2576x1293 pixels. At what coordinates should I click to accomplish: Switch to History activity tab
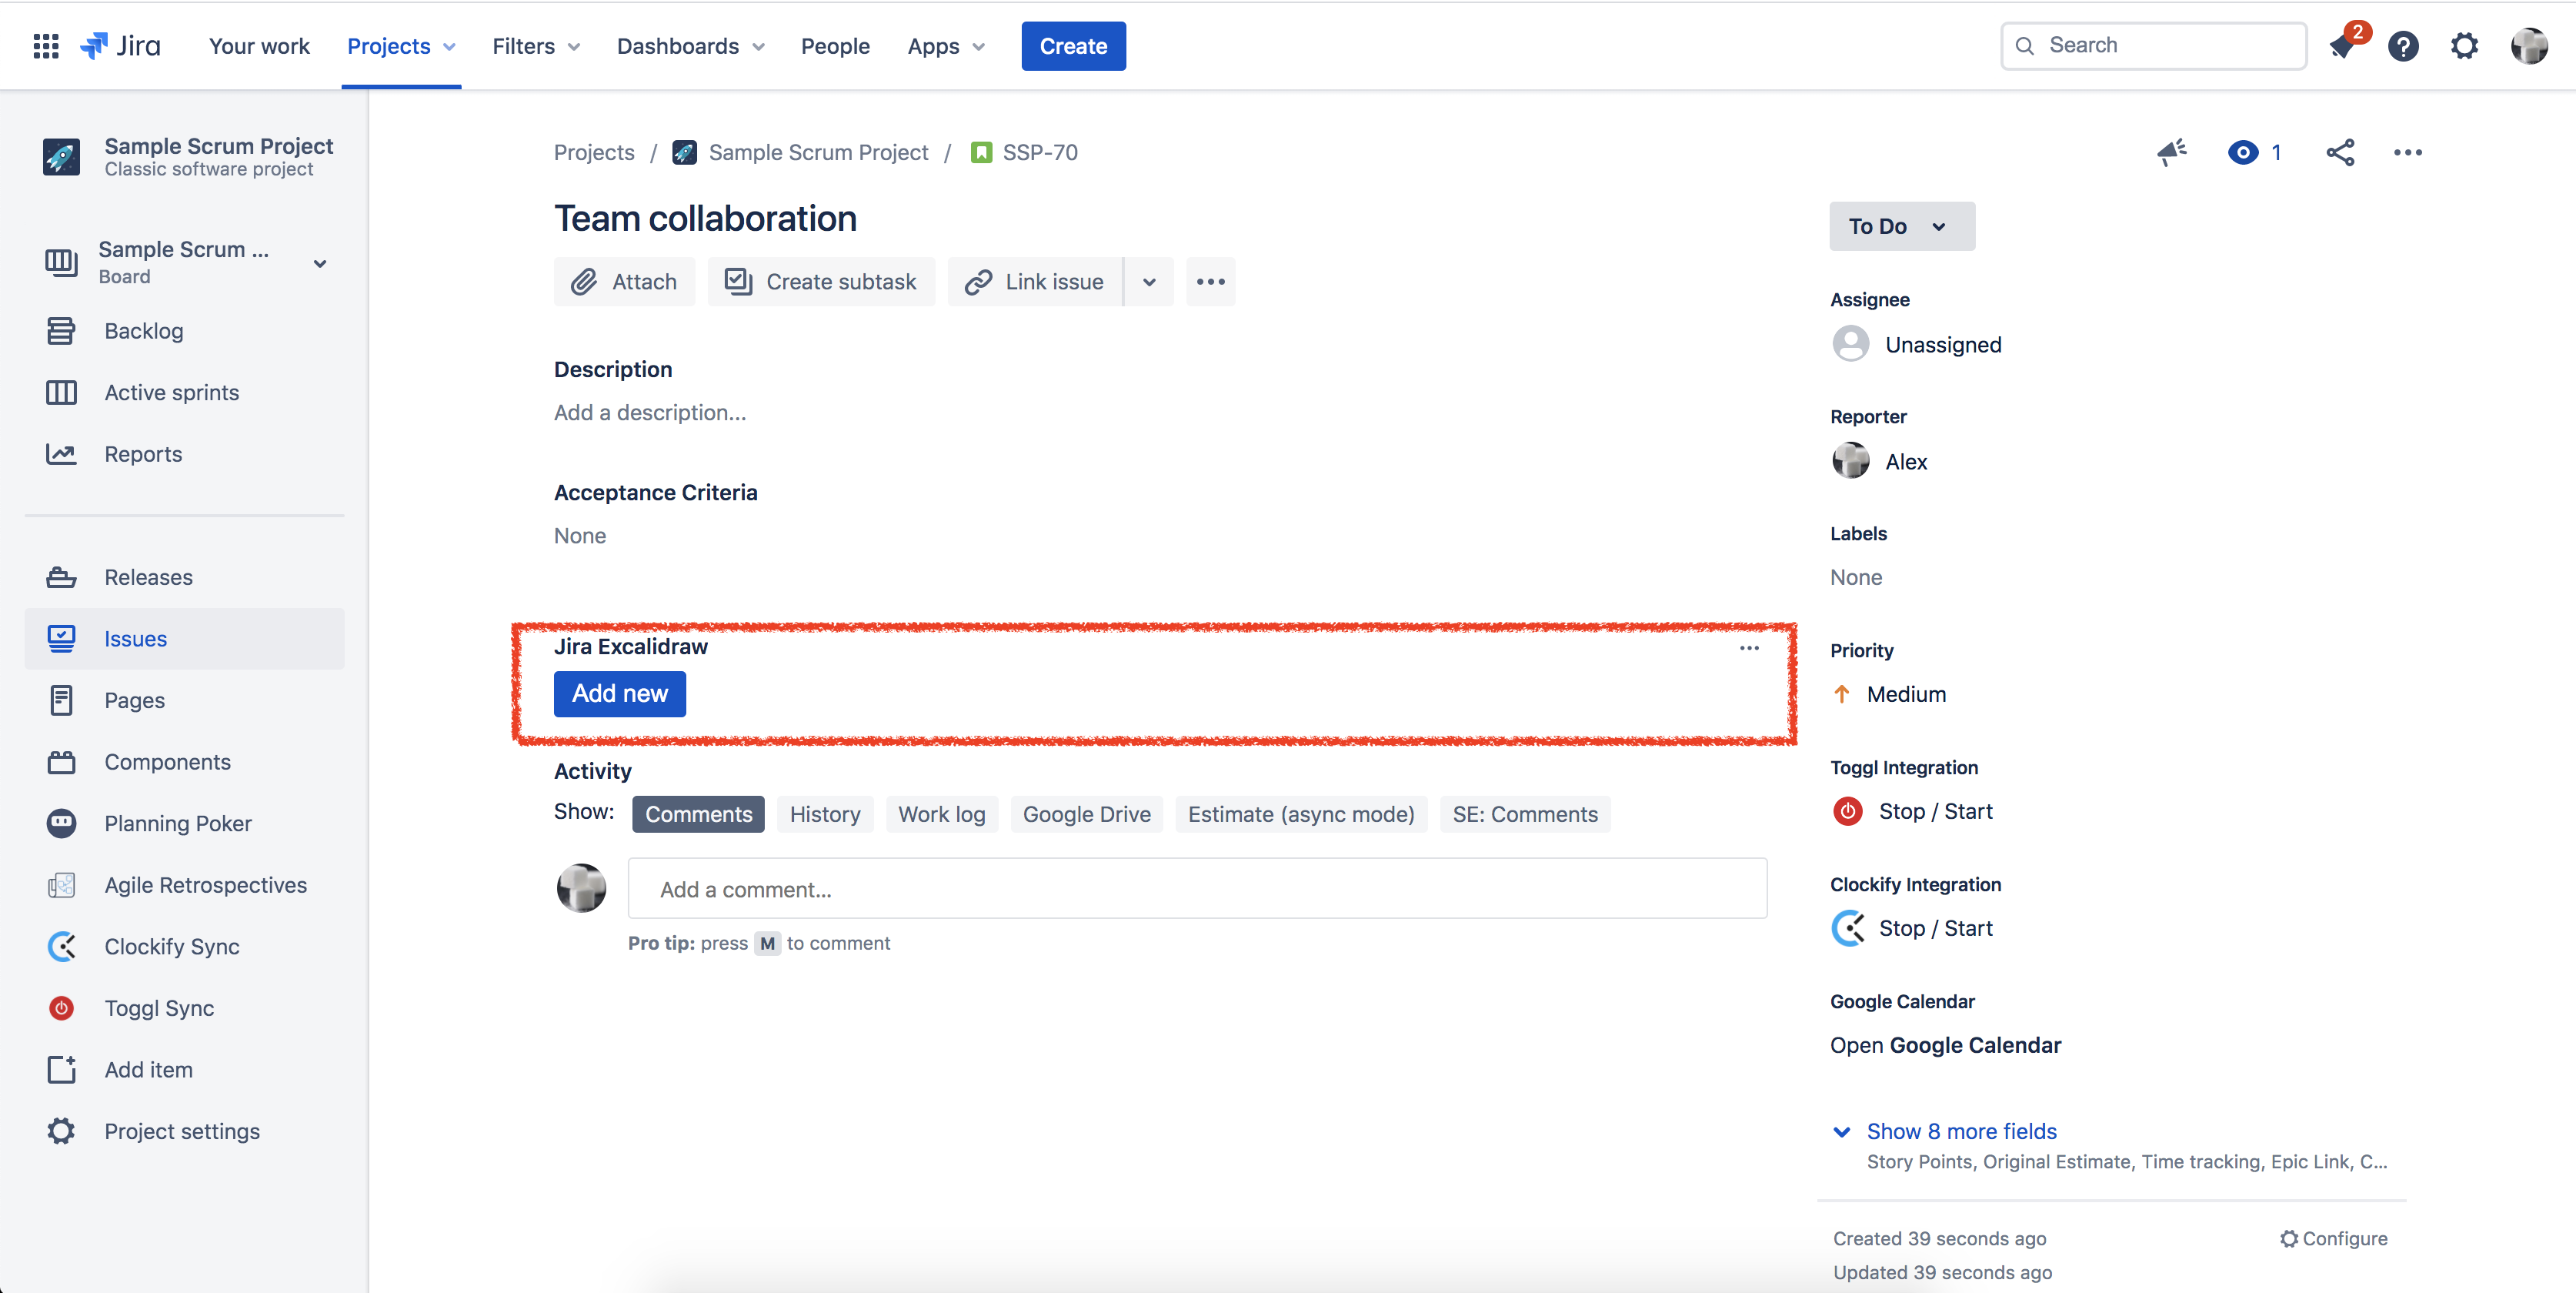click(x=824, y=814)
